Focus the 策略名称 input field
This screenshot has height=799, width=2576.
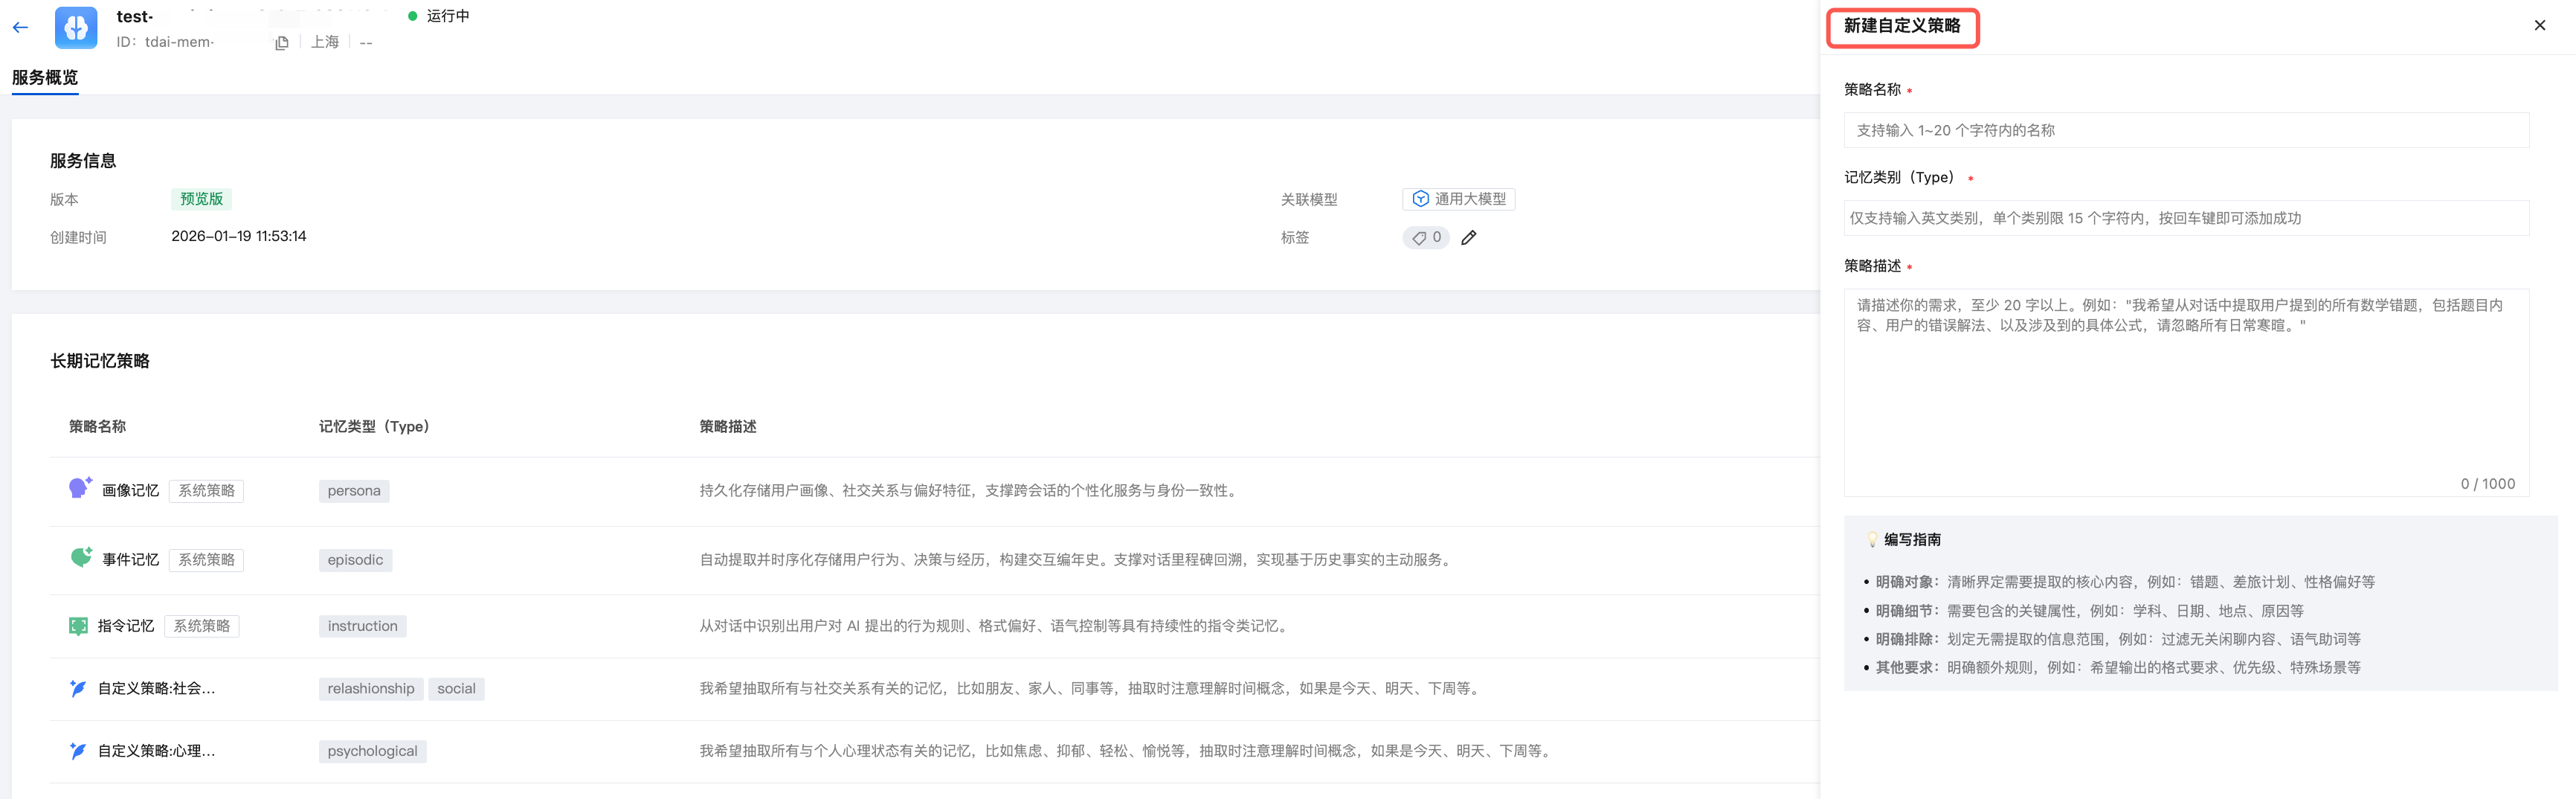[2186, 130]
